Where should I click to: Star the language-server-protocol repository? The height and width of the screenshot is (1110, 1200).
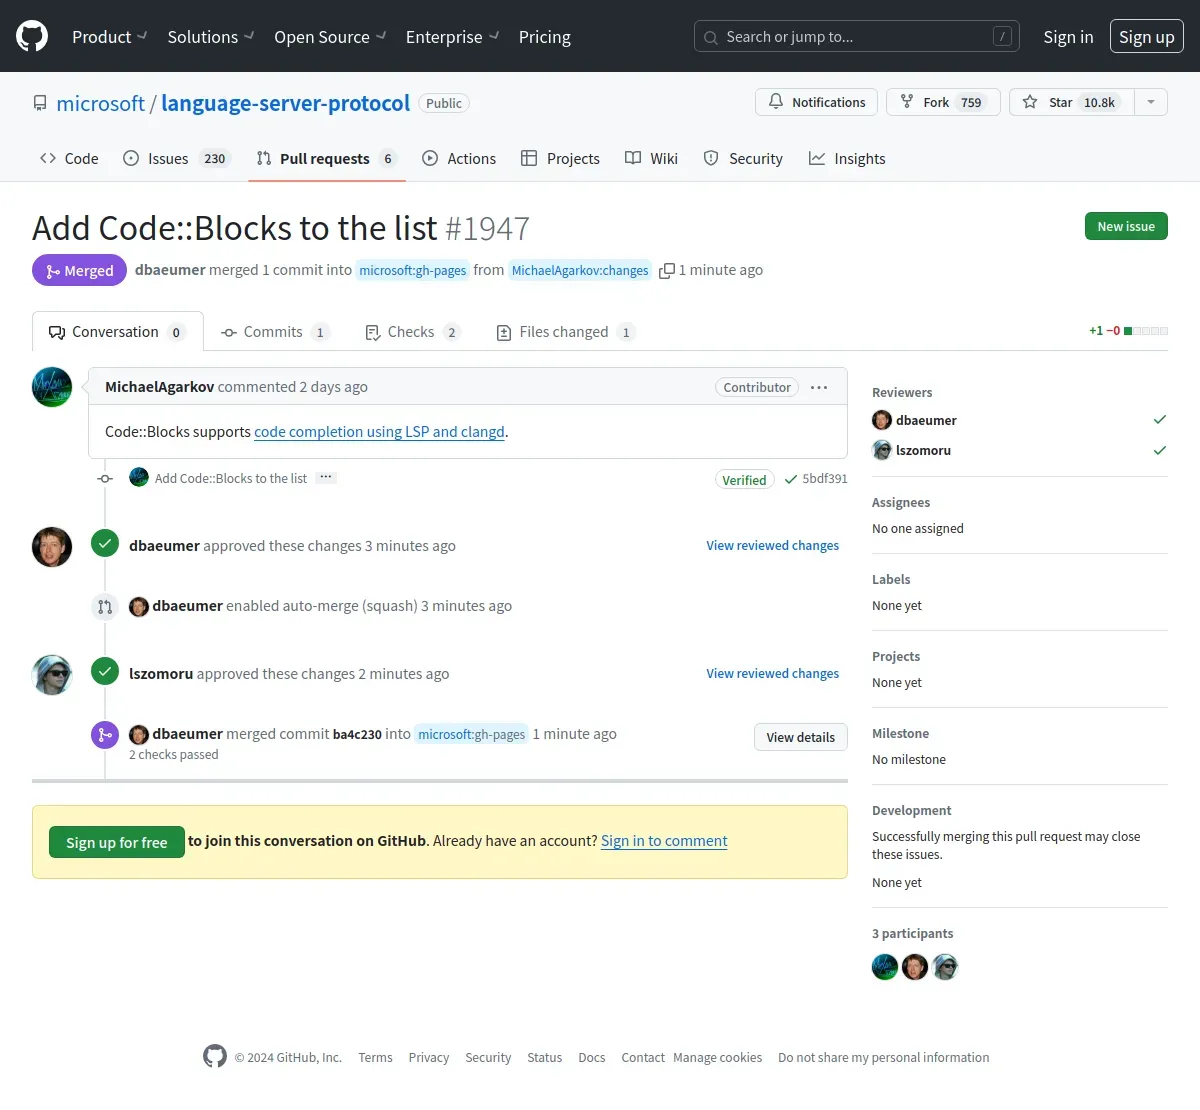click(x=1071, y=102)
